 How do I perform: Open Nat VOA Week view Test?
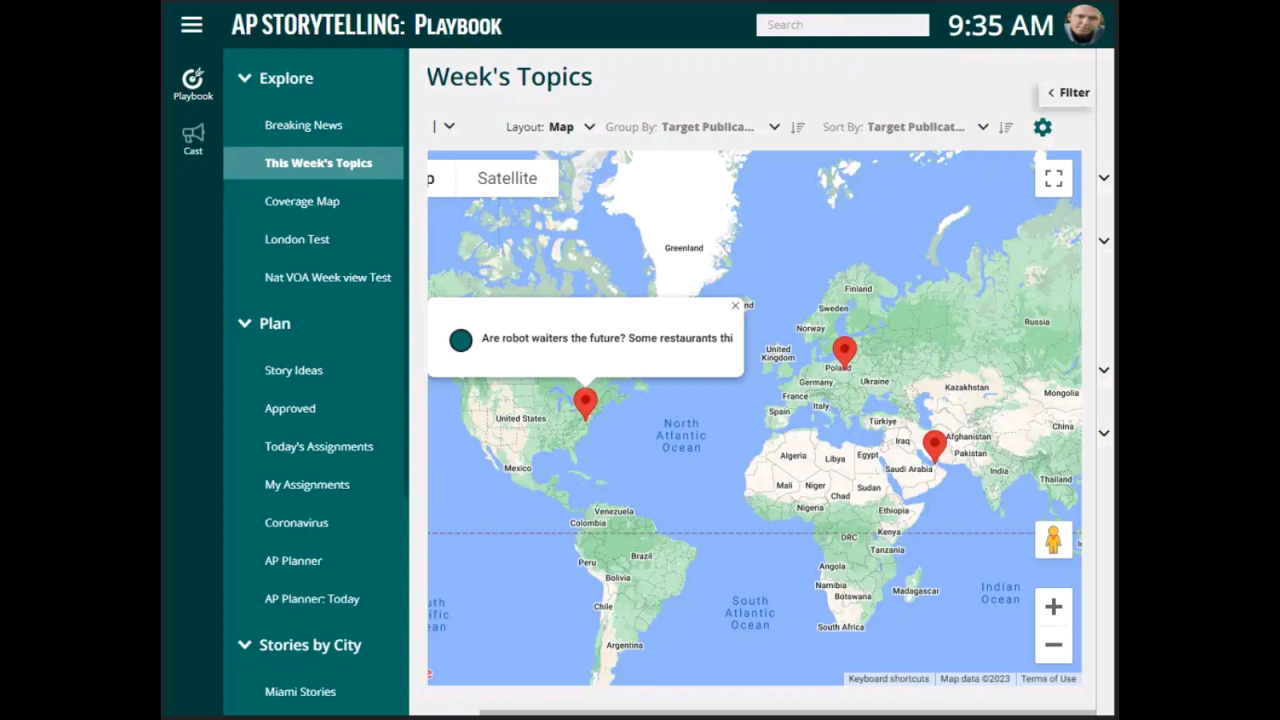point(328,277)
